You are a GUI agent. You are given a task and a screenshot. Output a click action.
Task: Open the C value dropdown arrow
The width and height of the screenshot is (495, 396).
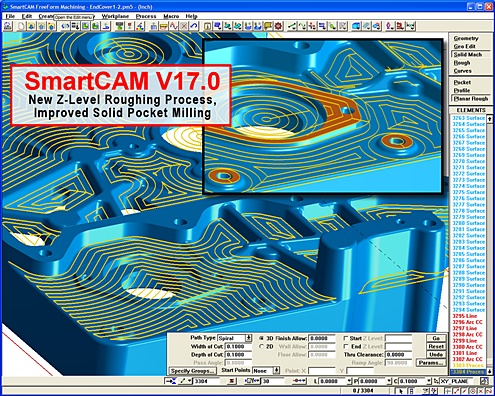pyautogui.click(x=429, y=381)
